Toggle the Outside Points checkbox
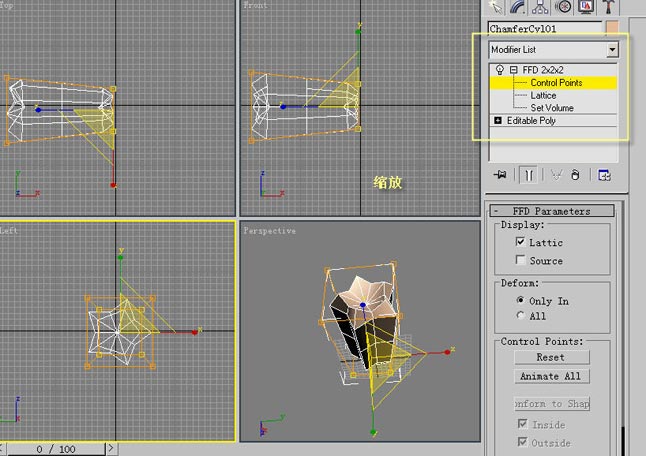The height and width of the screenshot is (456, 646). coord(522,442)
